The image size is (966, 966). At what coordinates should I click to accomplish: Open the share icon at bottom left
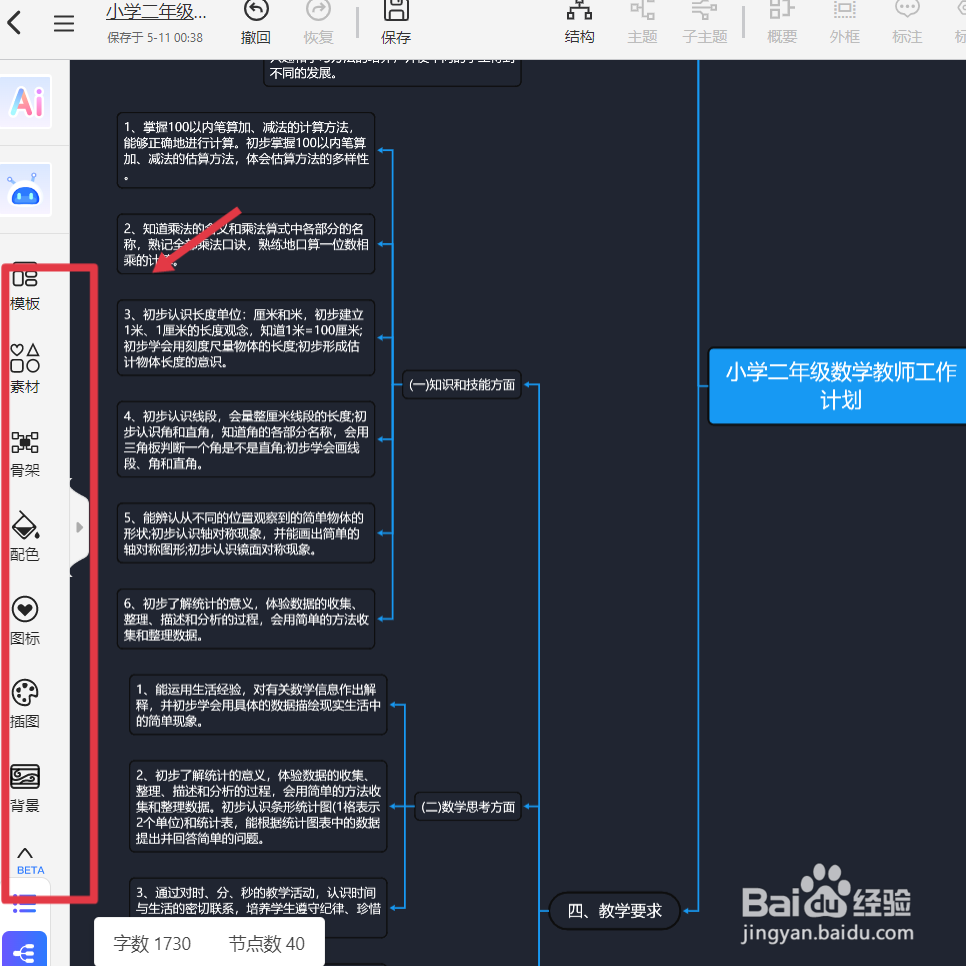(x=24, y=948)
